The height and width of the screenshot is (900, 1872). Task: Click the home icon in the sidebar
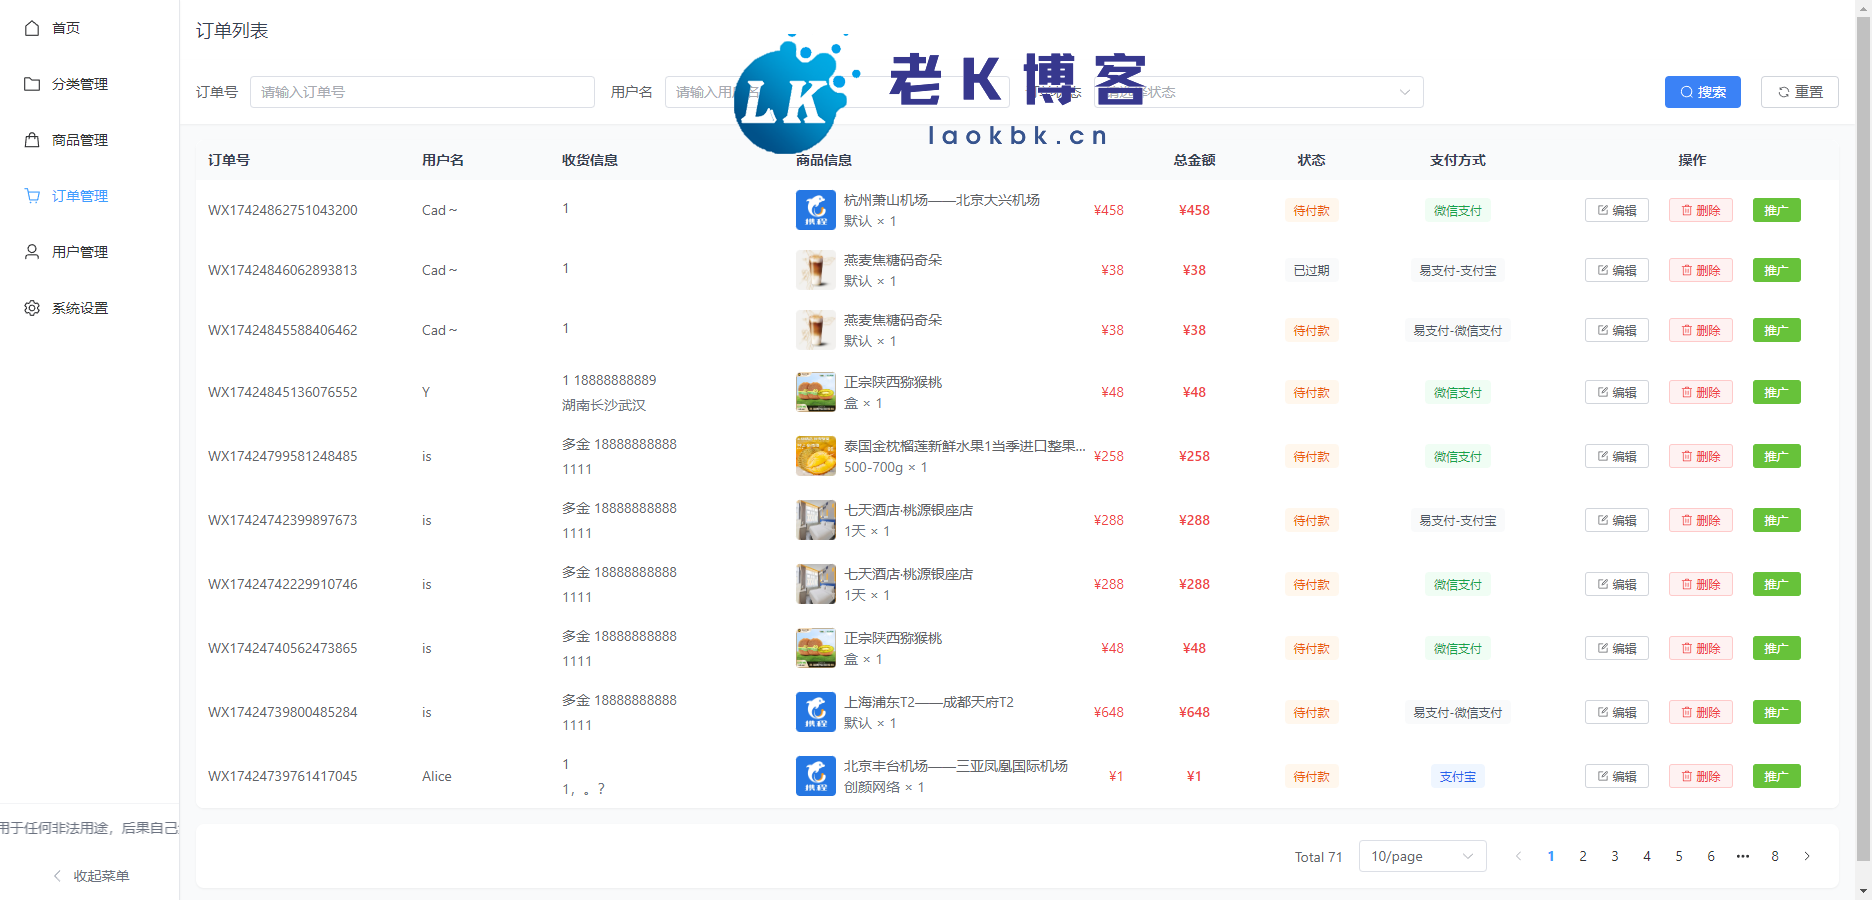[x=32, y=28]
